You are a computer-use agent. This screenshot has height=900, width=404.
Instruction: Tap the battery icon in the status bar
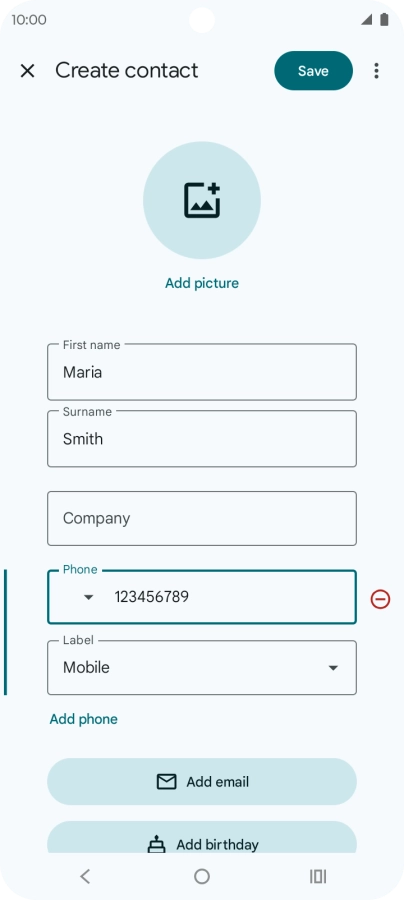click(384, 20)
